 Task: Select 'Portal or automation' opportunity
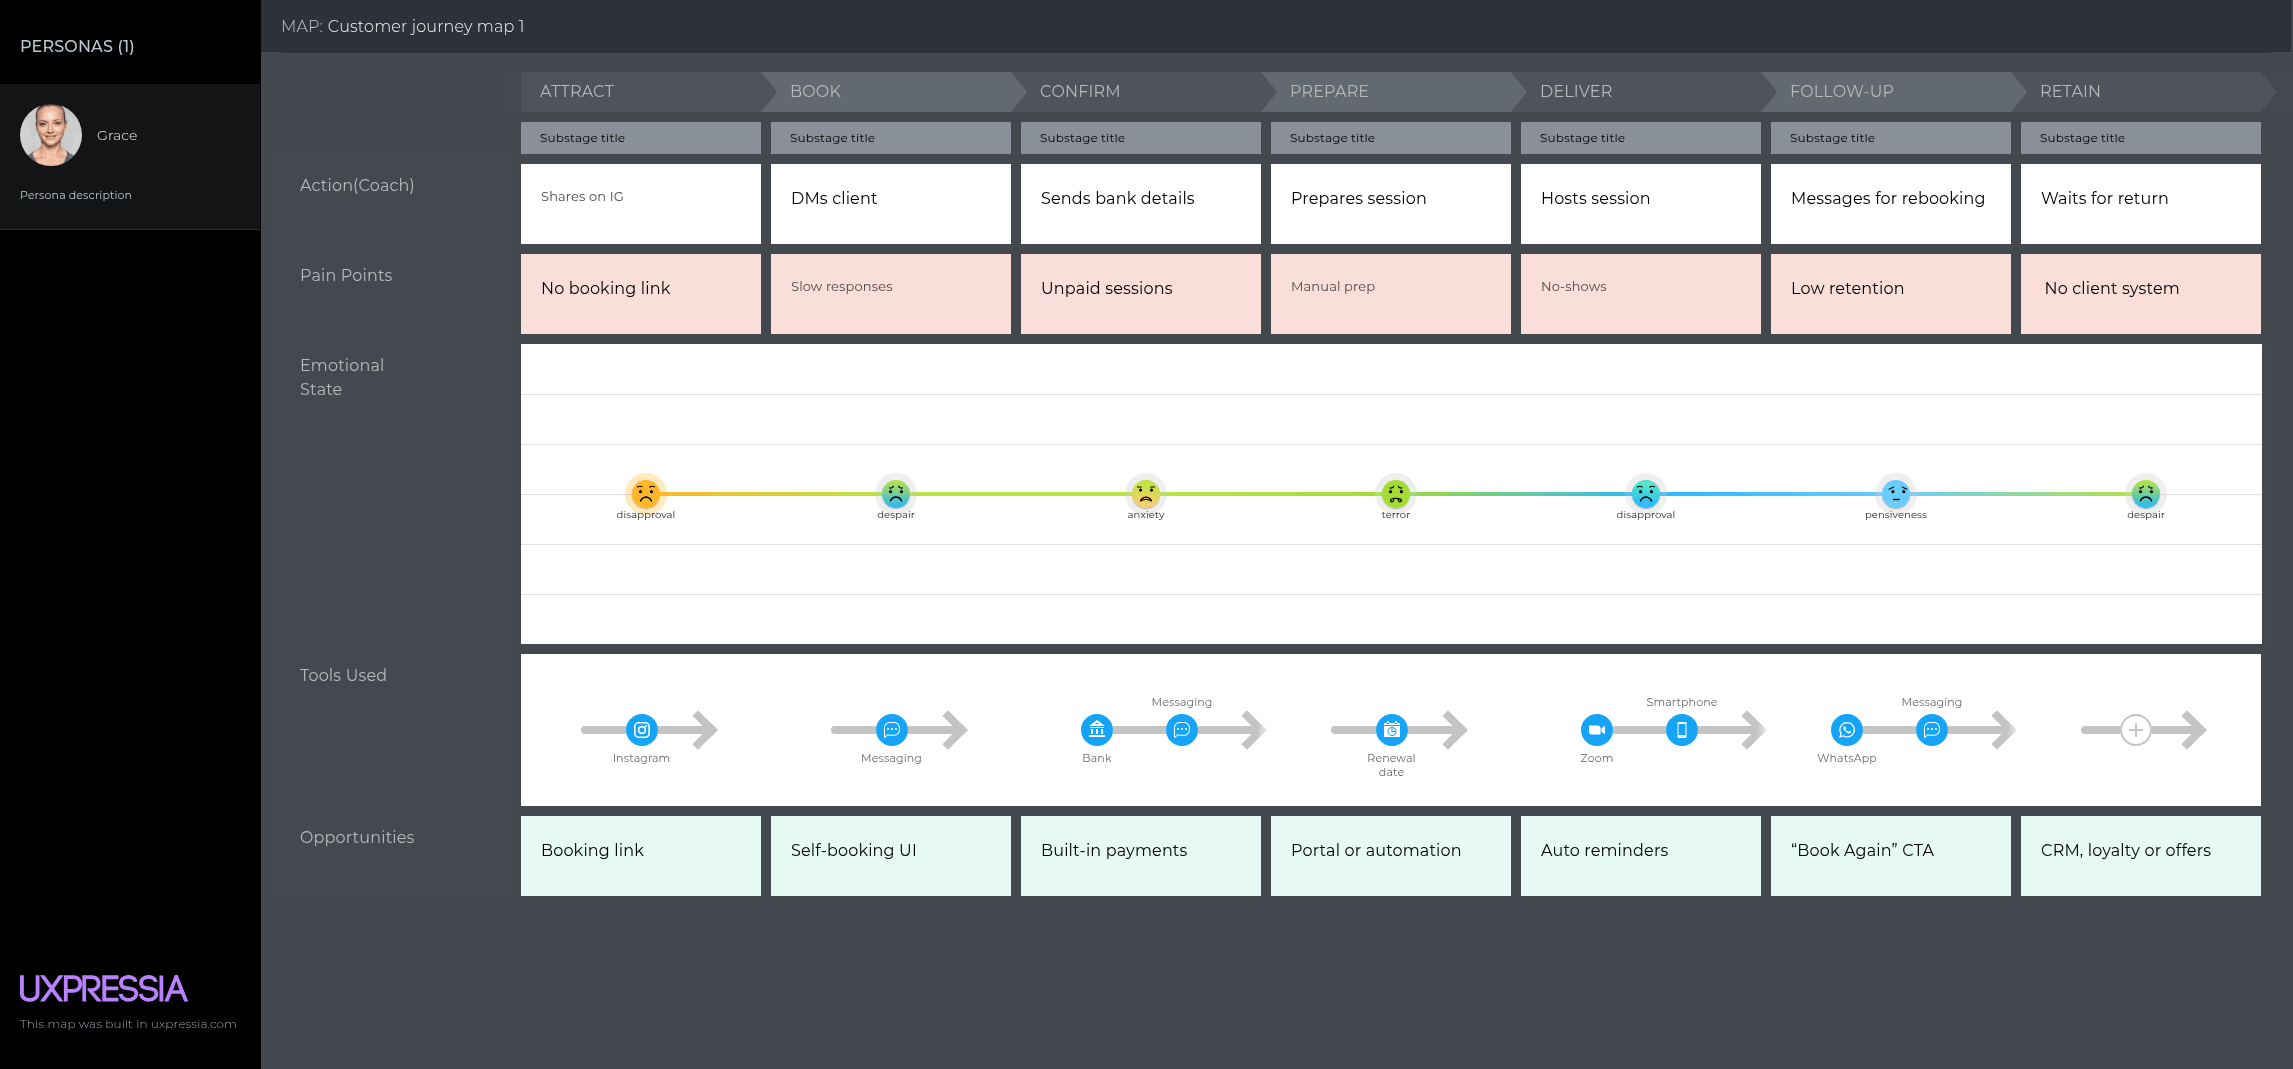pos(1391,856)
